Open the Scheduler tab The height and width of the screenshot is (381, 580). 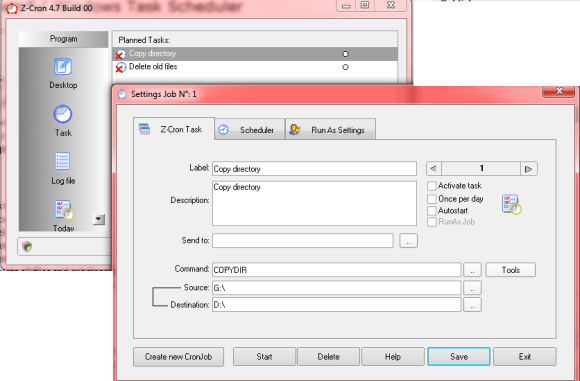pos(250,130)
